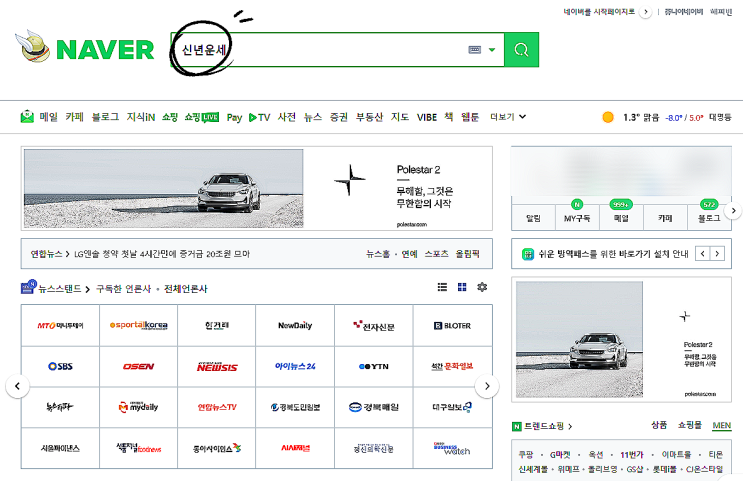Open the 쉬운 방역패스 shortcut notice
This screenshot has width=743, height=481.
(x=613, y=254)
